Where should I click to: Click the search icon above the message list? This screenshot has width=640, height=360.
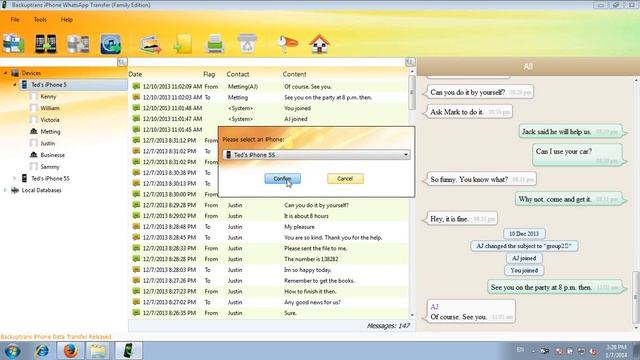click(x=410, y=62)
